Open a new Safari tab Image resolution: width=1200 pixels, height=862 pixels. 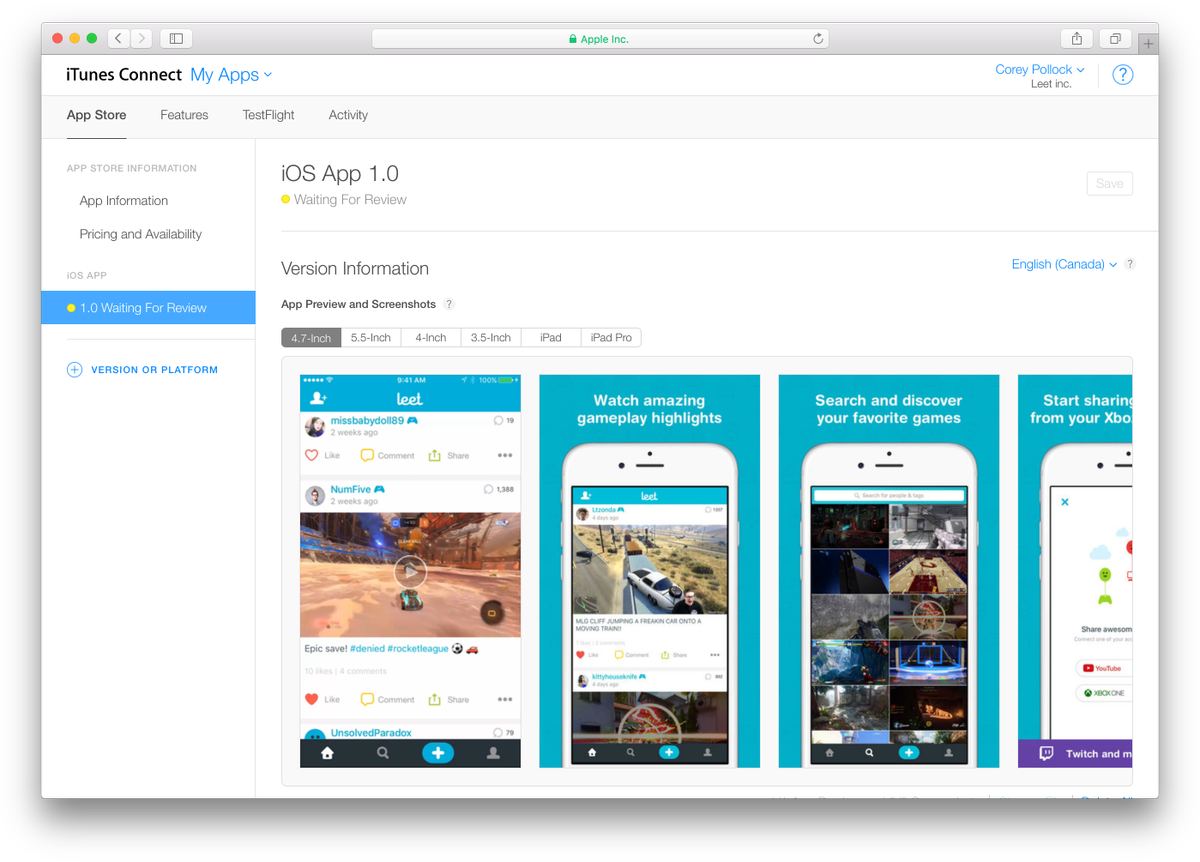tap(1148, 43)
